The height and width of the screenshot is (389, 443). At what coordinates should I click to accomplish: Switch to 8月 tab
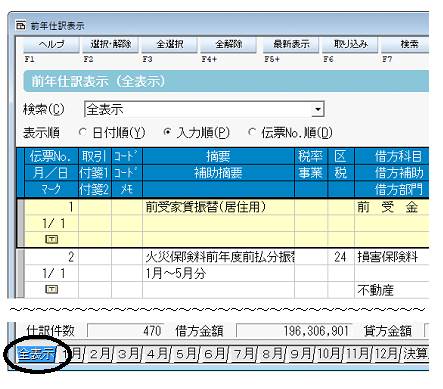271,354
